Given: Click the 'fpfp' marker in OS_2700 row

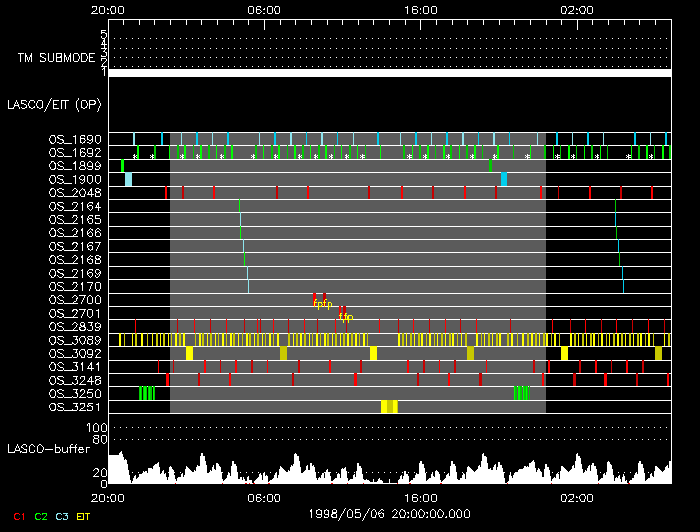Looking at the screenshot, I should (322, 304).
